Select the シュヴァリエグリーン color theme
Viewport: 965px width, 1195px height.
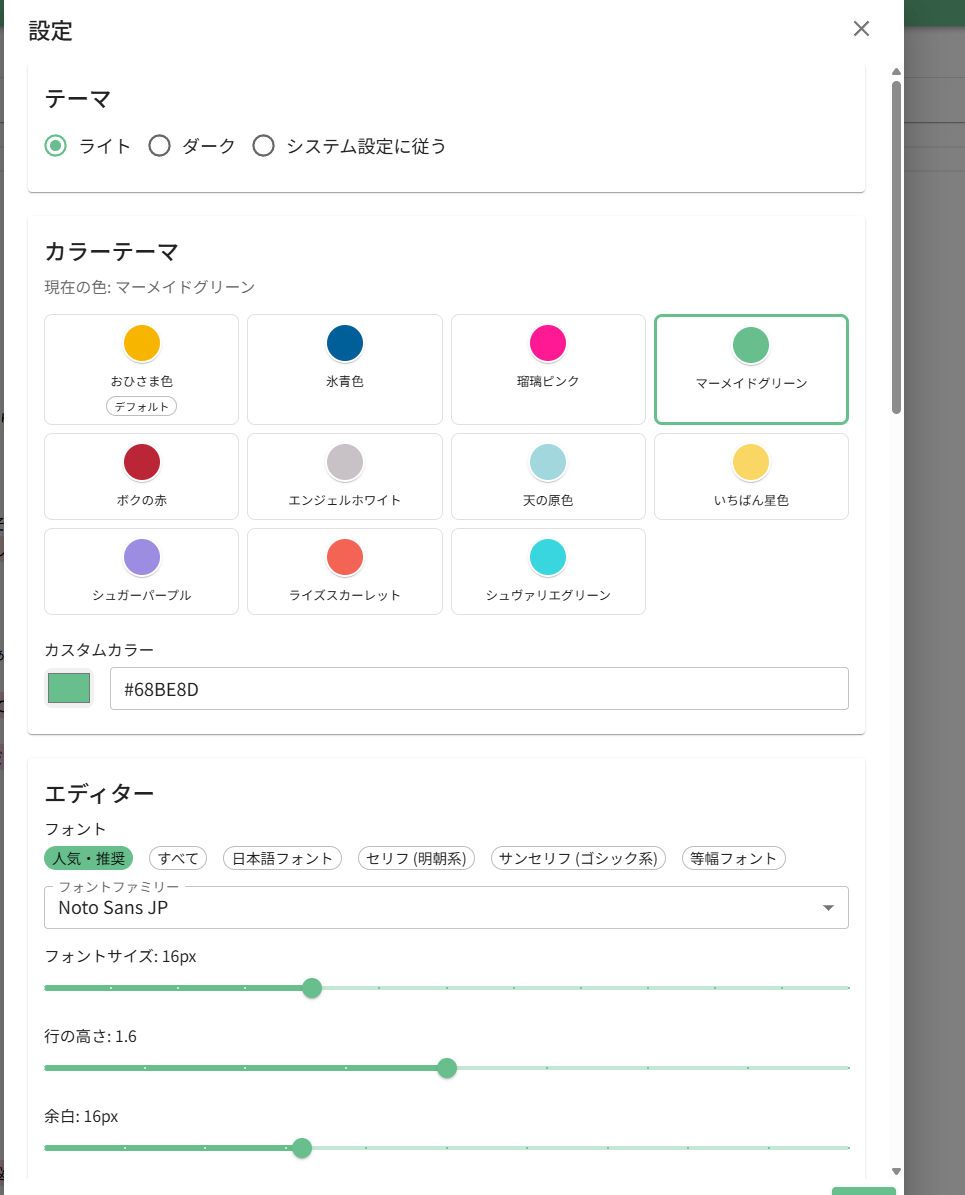click(548, 571)
